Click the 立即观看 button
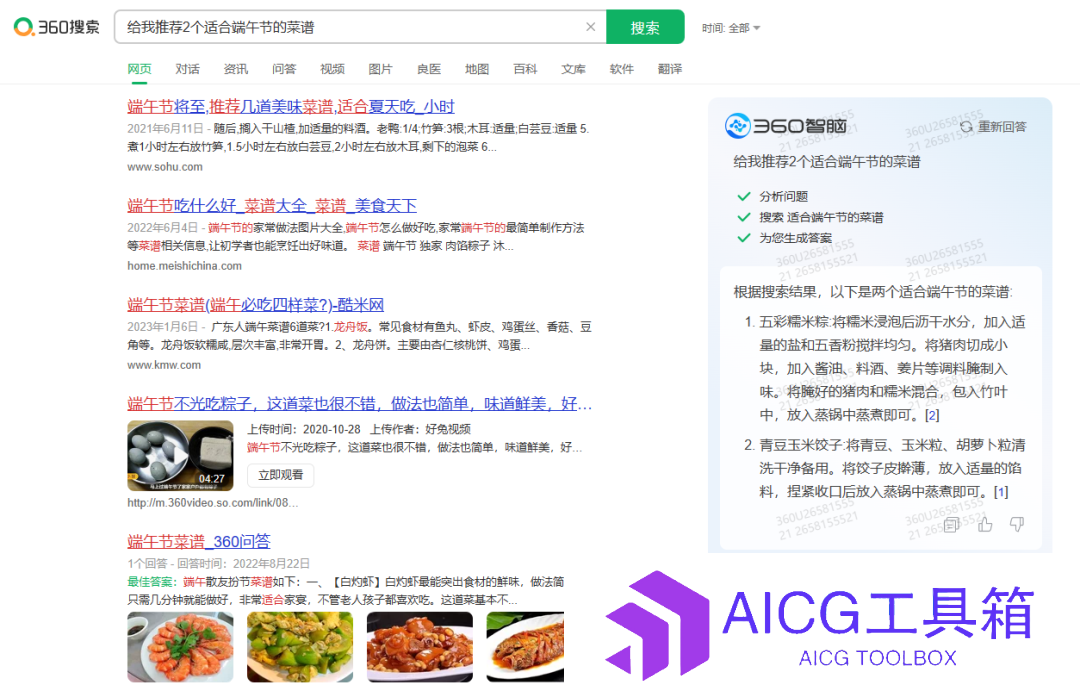1080x691 pixels. point(280,475)
